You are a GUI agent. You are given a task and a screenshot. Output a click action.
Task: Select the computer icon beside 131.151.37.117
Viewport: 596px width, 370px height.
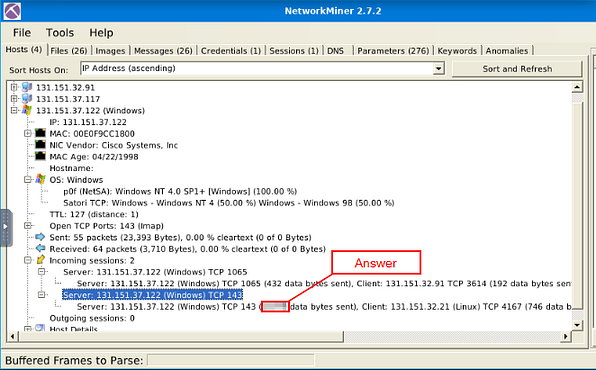click(x=27, y=99)
